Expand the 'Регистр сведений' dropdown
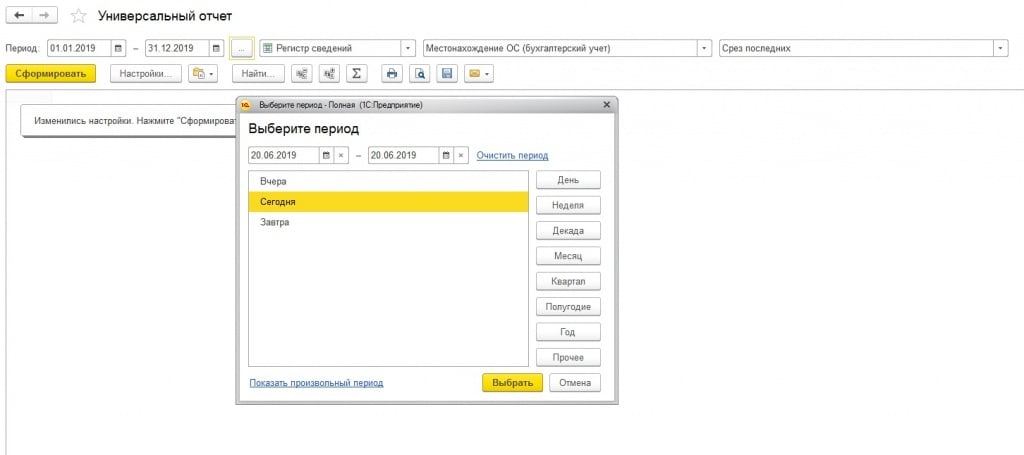This screenshot has width=1024, height=455. tap(408, 48)
